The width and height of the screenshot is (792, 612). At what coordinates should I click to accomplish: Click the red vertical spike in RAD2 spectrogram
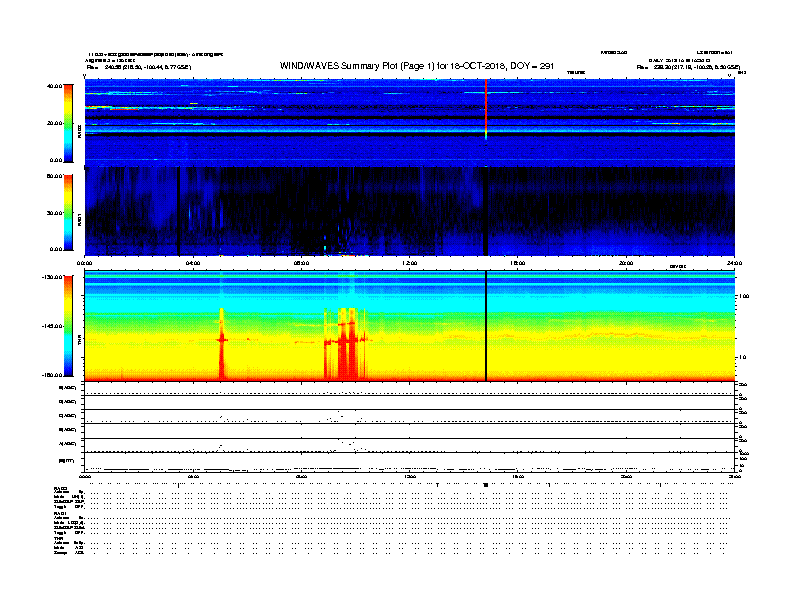[x=486, y=109]
